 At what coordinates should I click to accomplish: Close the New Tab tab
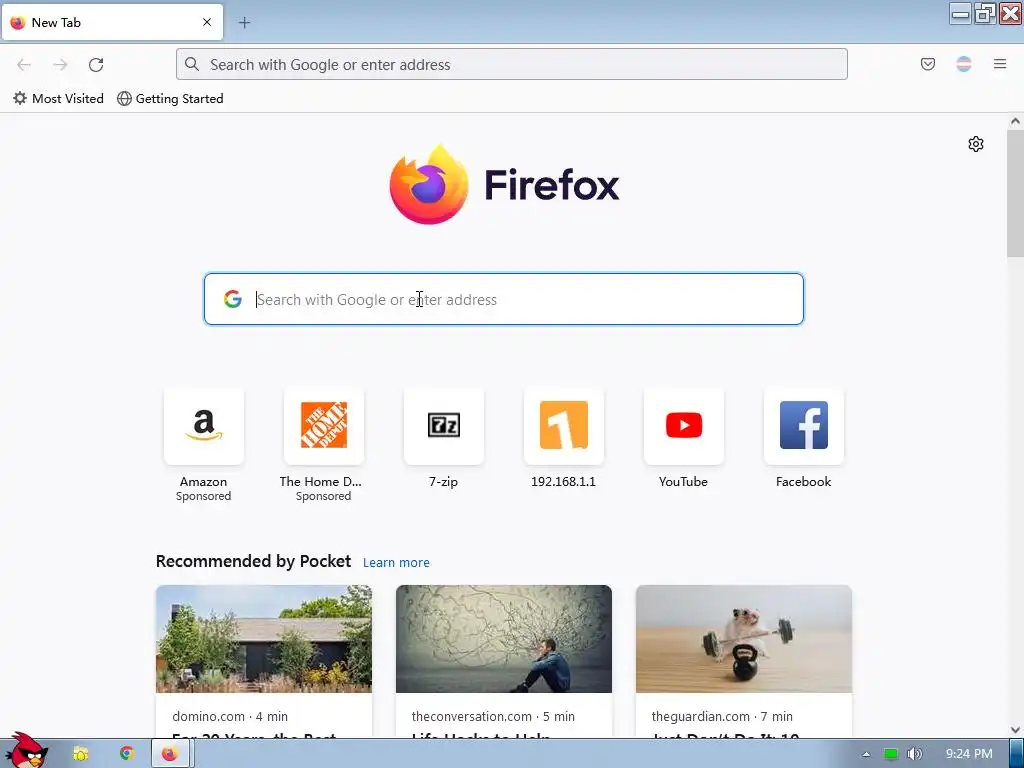207,22
